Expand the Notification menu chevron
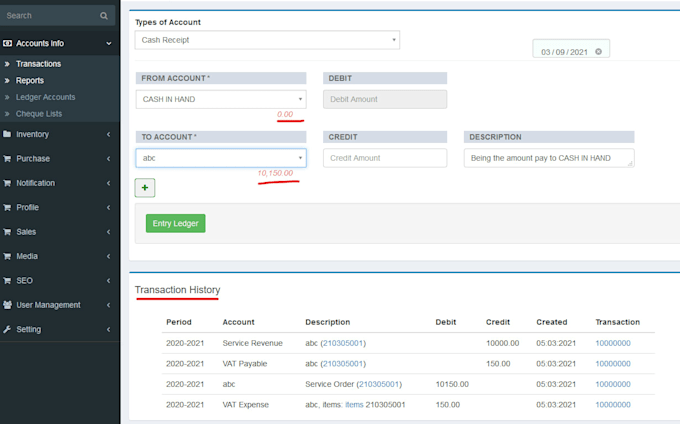 coord(108,183)
